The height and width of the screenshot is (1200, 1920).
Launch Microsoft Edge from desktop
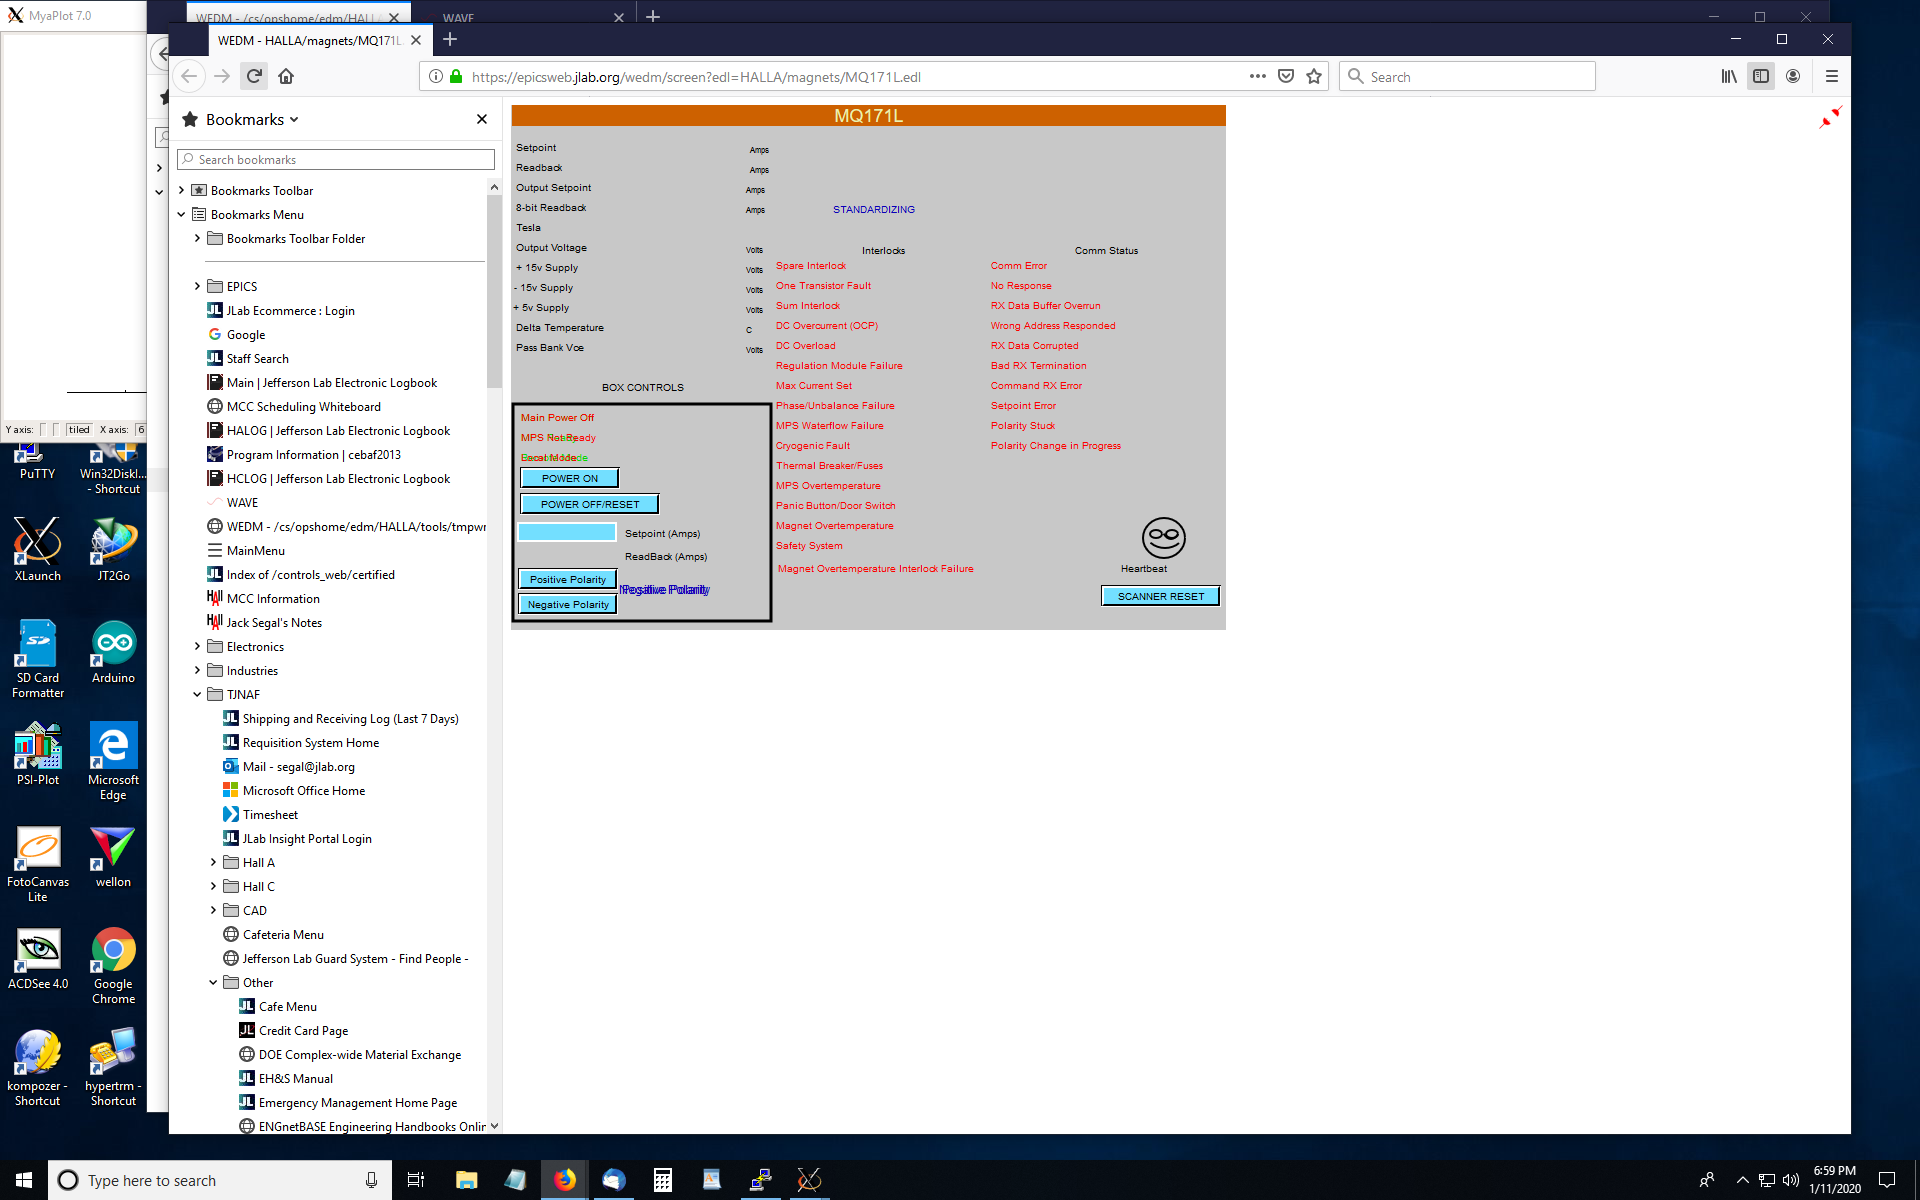113,761
